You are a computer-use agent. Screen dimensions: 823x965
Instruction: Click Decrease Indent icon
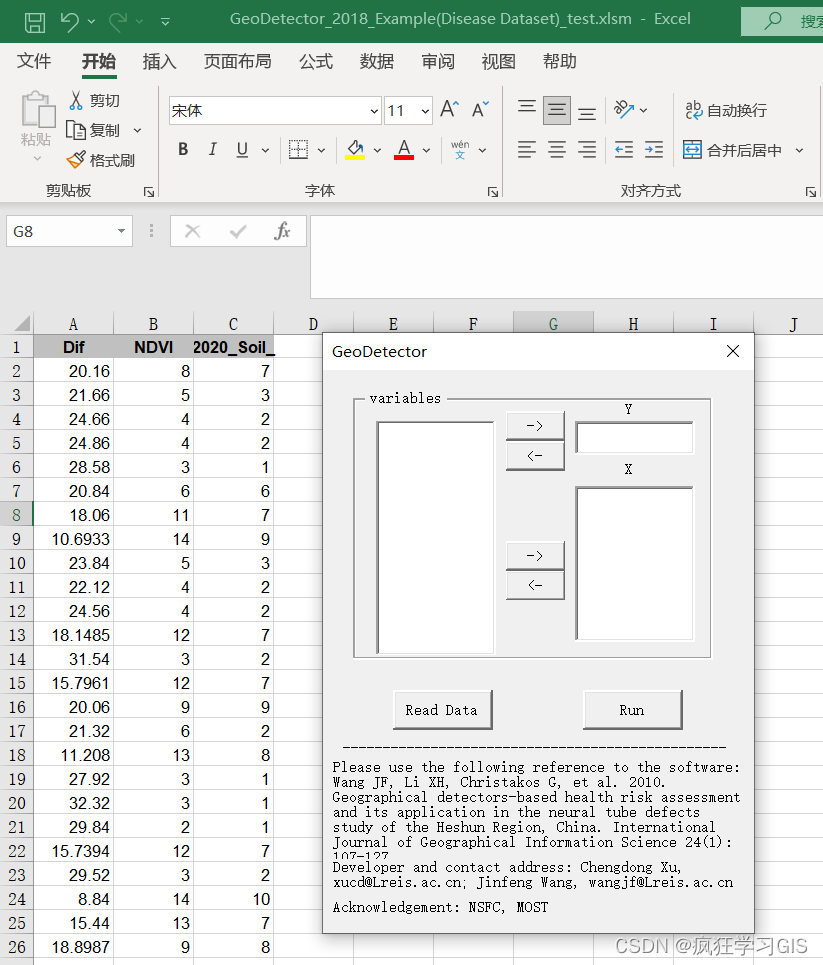(624, 150)
